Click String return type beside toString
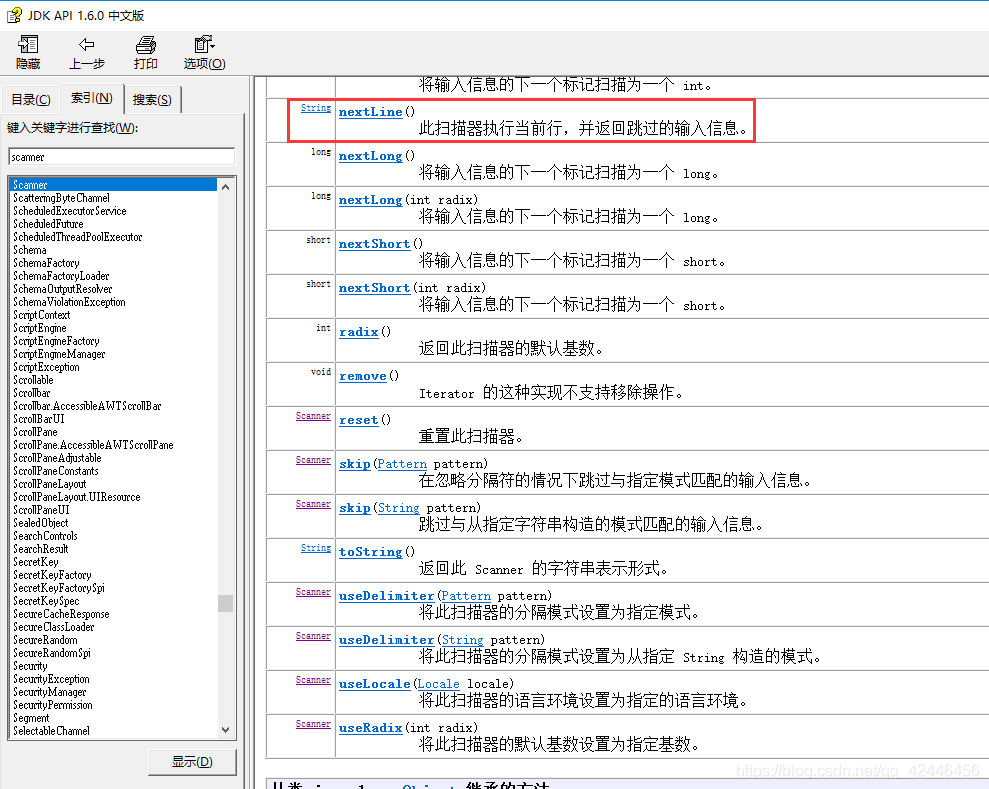The width and height of the screenshot is (989, 789). (315, 548)
